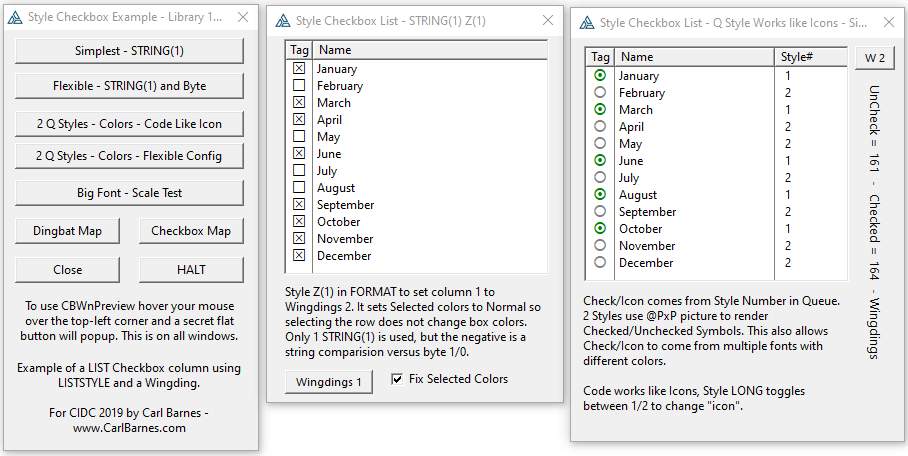Open the Checkbox Map

click(191, 231)
